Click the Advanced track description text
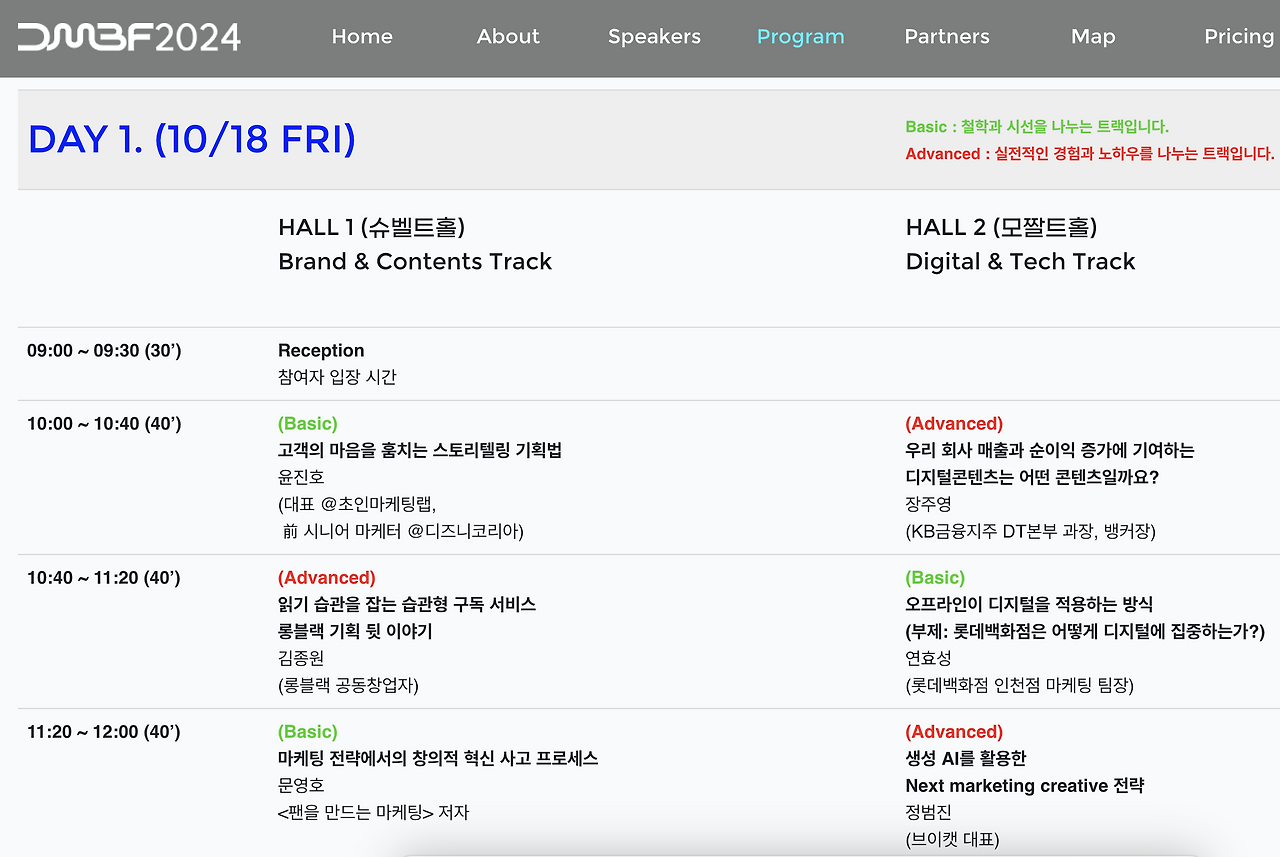 1087,154
